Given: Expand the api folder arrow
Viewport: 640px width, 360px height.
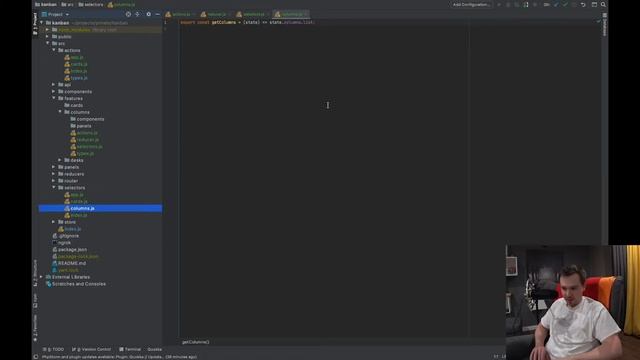Looking at the screenshot, I should tap(54, 84).
